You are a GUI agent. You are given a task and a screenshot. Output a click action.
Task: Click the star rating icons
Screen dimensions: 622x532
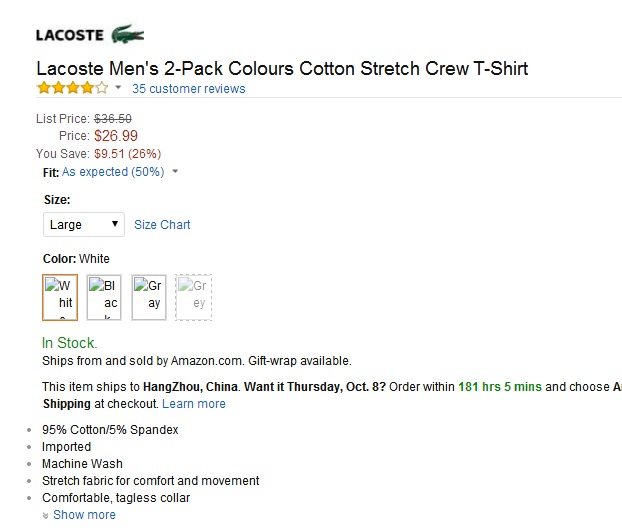coord(72,88)
